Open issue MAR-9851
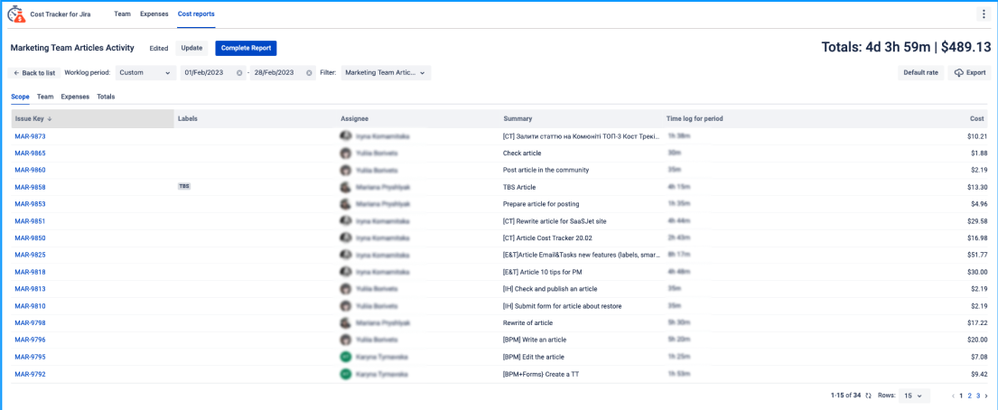Viewport: 998px width, 410px height. pos(30,221)
